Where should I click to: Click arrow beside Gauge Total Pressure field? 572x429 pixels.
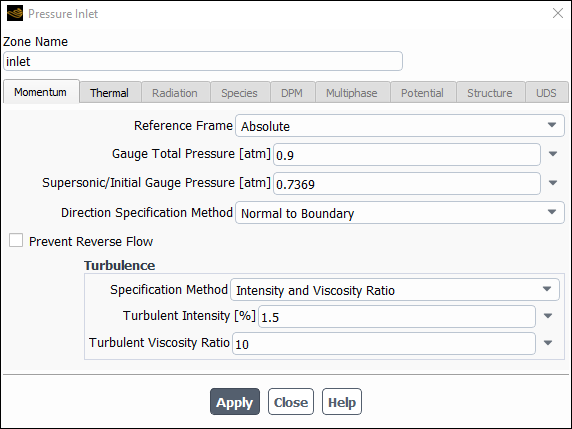(x=553, y=154)
